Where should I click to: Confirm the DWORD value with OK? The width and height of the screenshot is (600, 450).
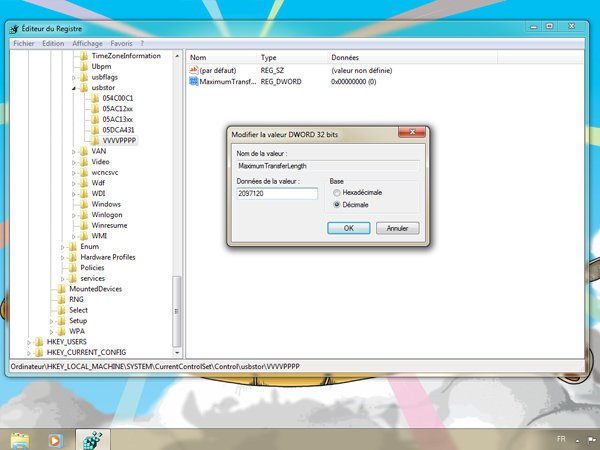[x=349, y=228]
